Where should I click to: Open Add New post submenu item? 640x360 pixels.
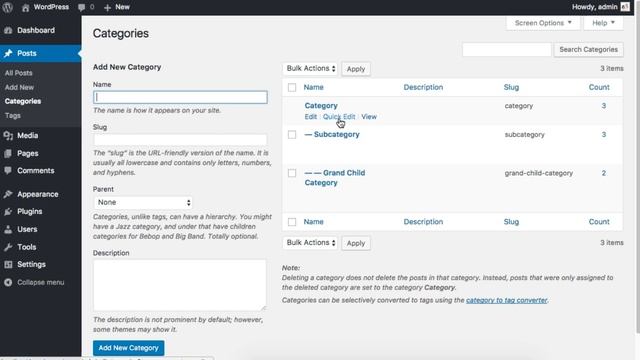point(19,87)
